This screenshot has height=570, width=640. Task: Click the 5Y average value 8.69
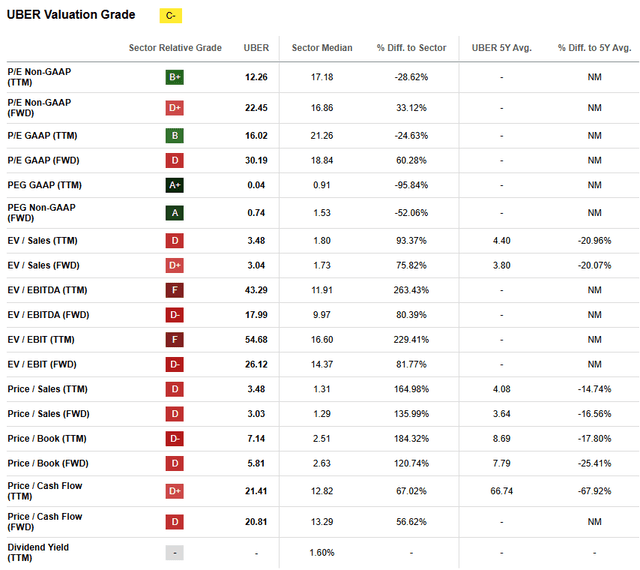tap(502, 439)
